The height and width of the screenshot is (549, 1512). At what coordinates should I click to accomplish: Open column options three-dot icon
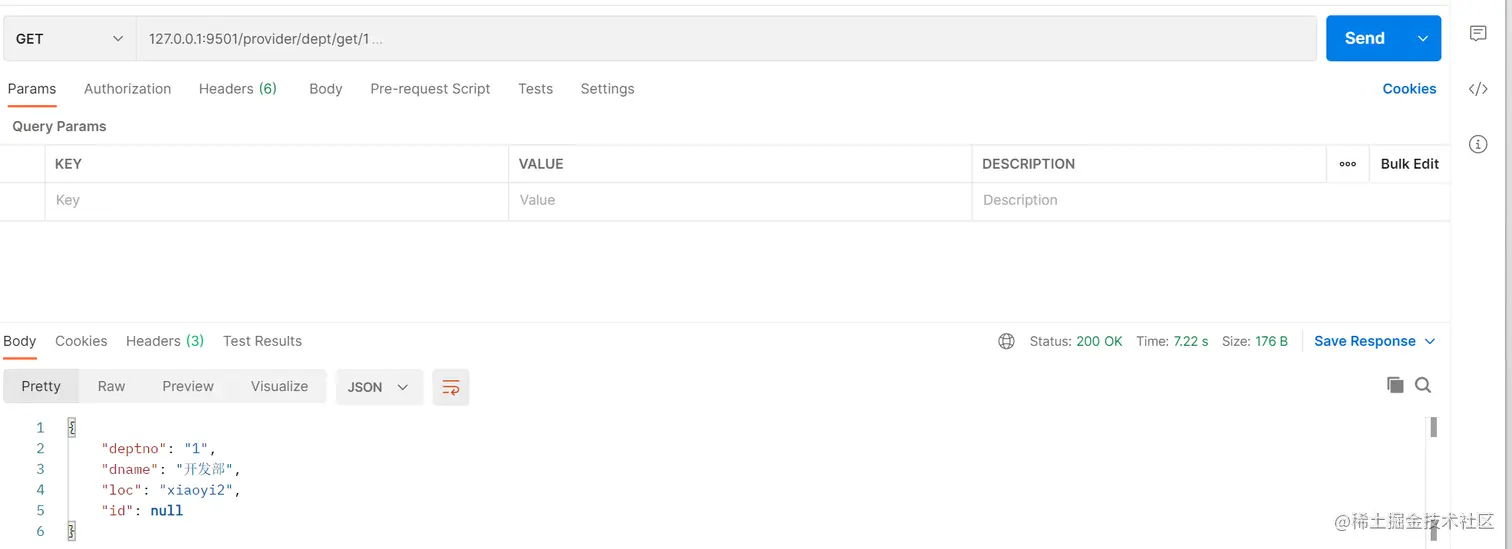pos(1348,164)
